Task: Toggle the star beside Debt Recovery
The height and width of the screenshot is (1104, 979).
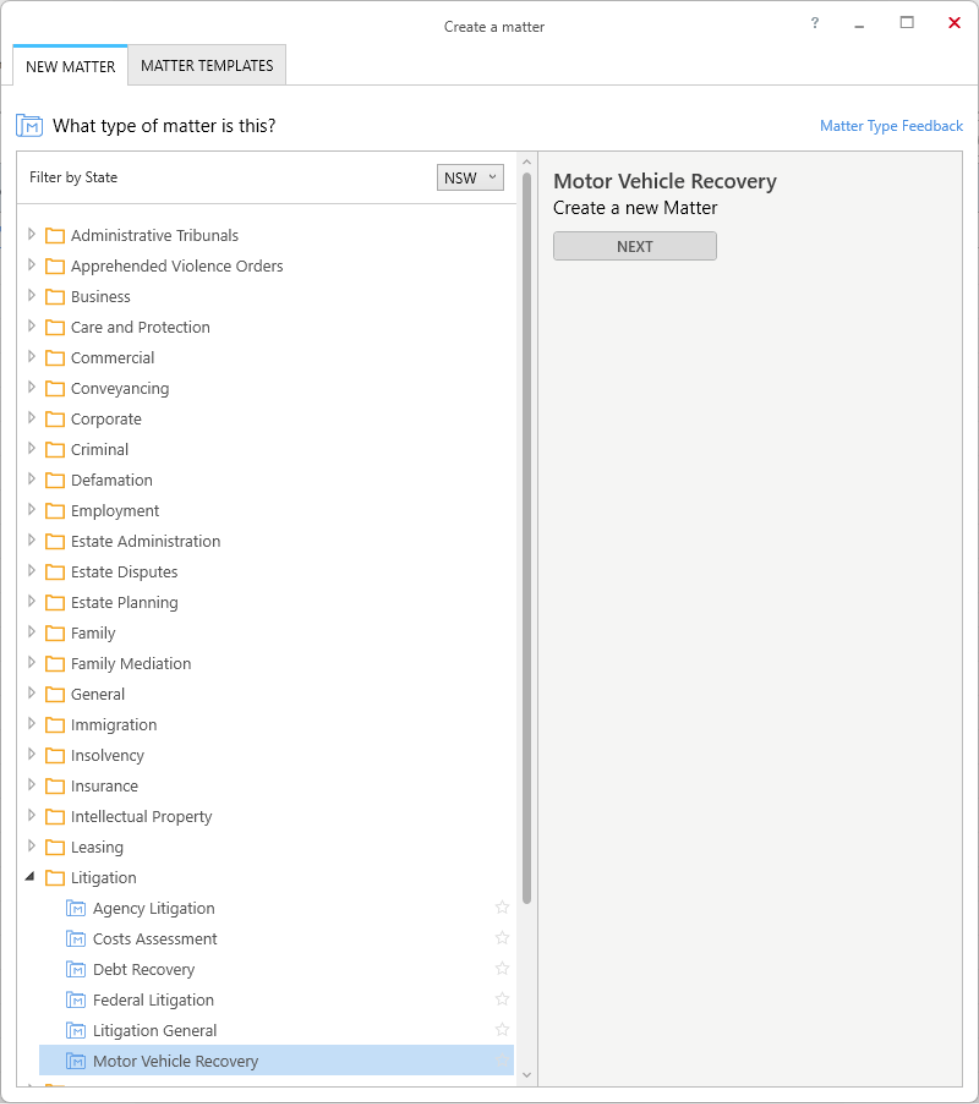Action: [502, 969]
